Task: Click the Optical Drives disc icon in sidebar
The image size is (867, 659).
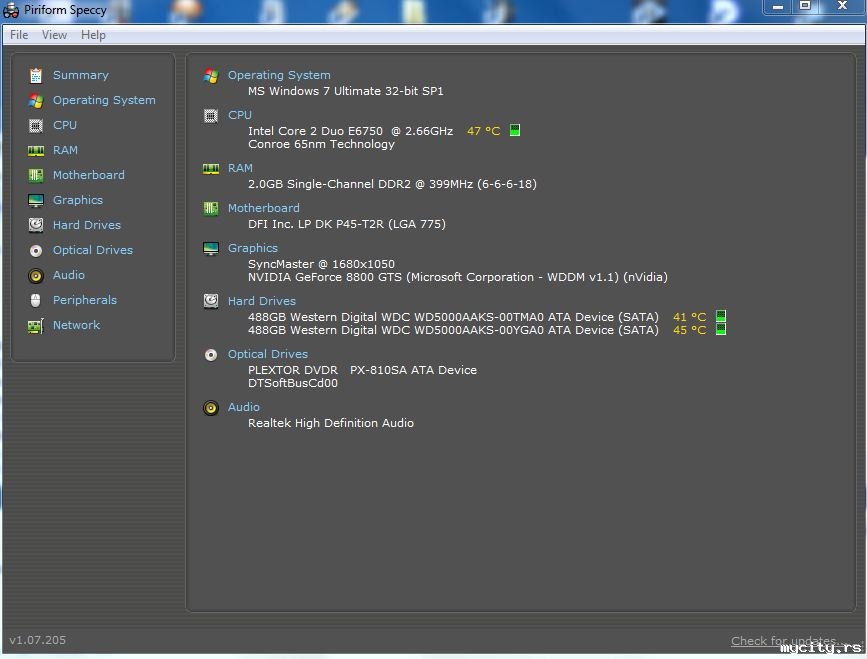Action: [x=36, y=250]
